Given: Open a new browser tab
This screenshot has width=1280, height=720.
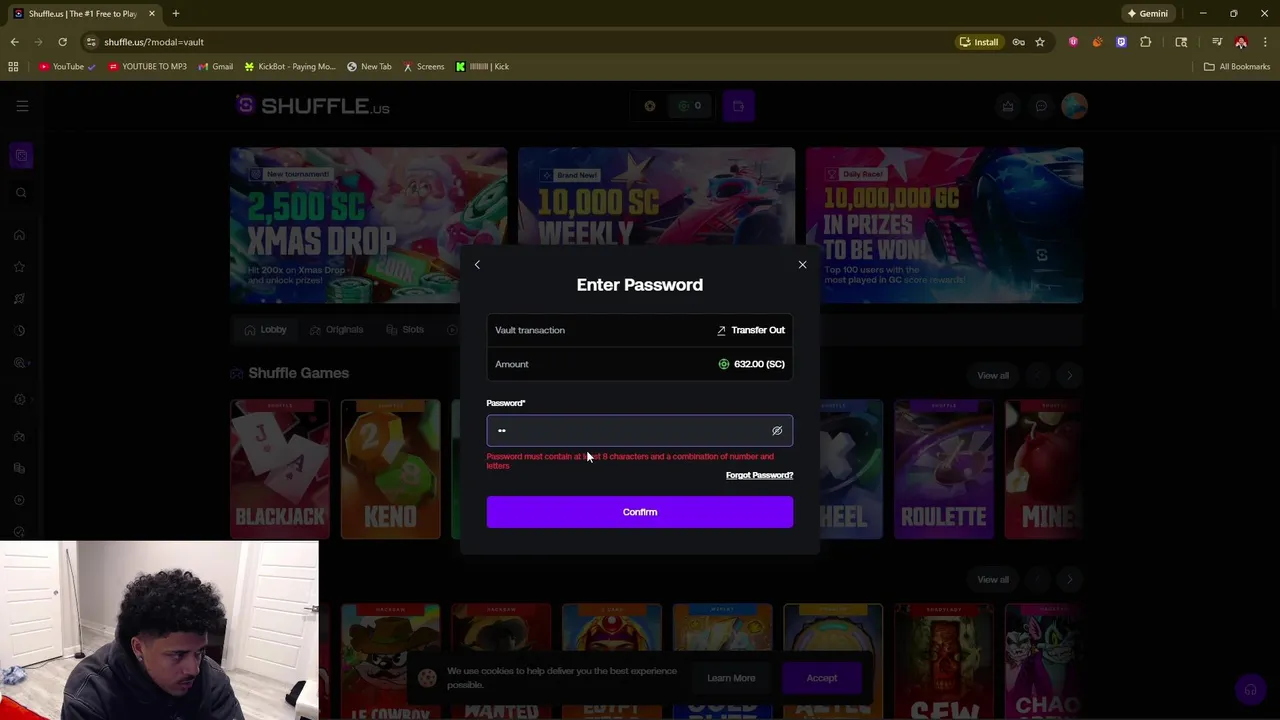Looking at the screenshot, I should [x=175, y=14].
